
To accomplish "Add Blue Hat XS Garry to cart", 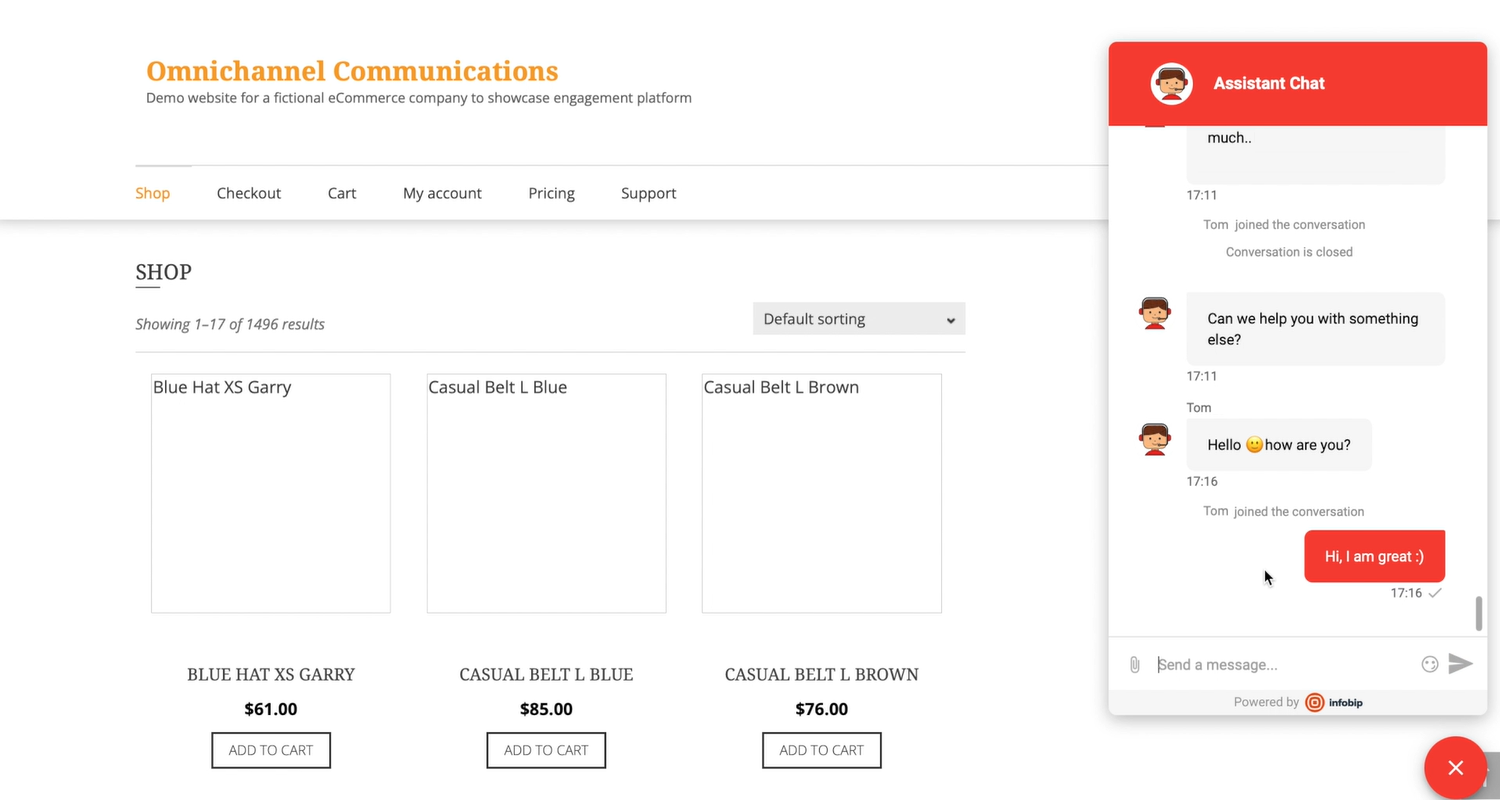I will (x=271, y=750).
